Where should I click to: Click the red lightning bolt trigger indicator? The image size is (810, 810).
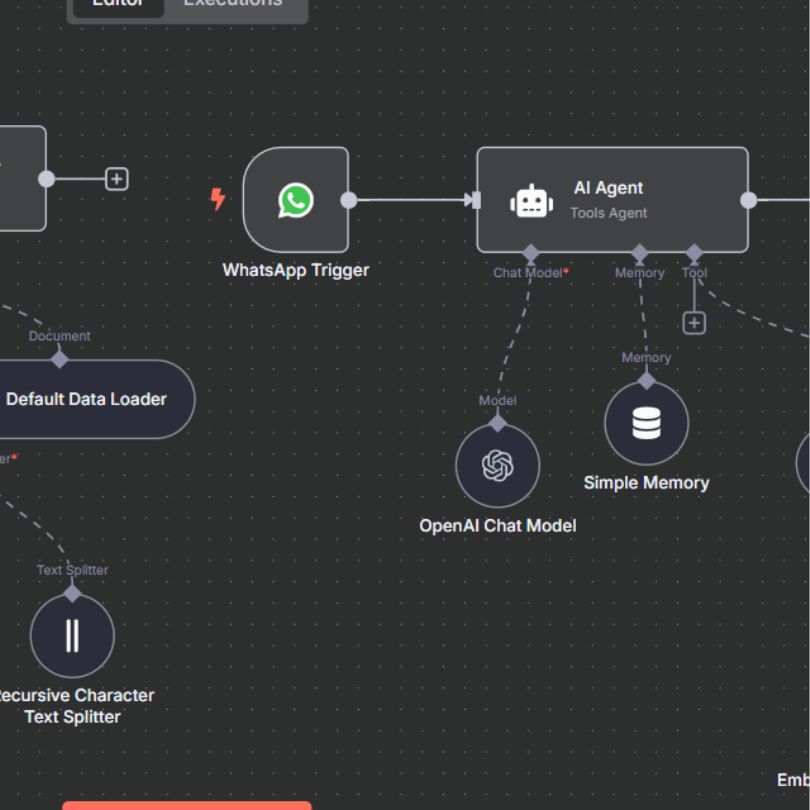pos(217,200)
